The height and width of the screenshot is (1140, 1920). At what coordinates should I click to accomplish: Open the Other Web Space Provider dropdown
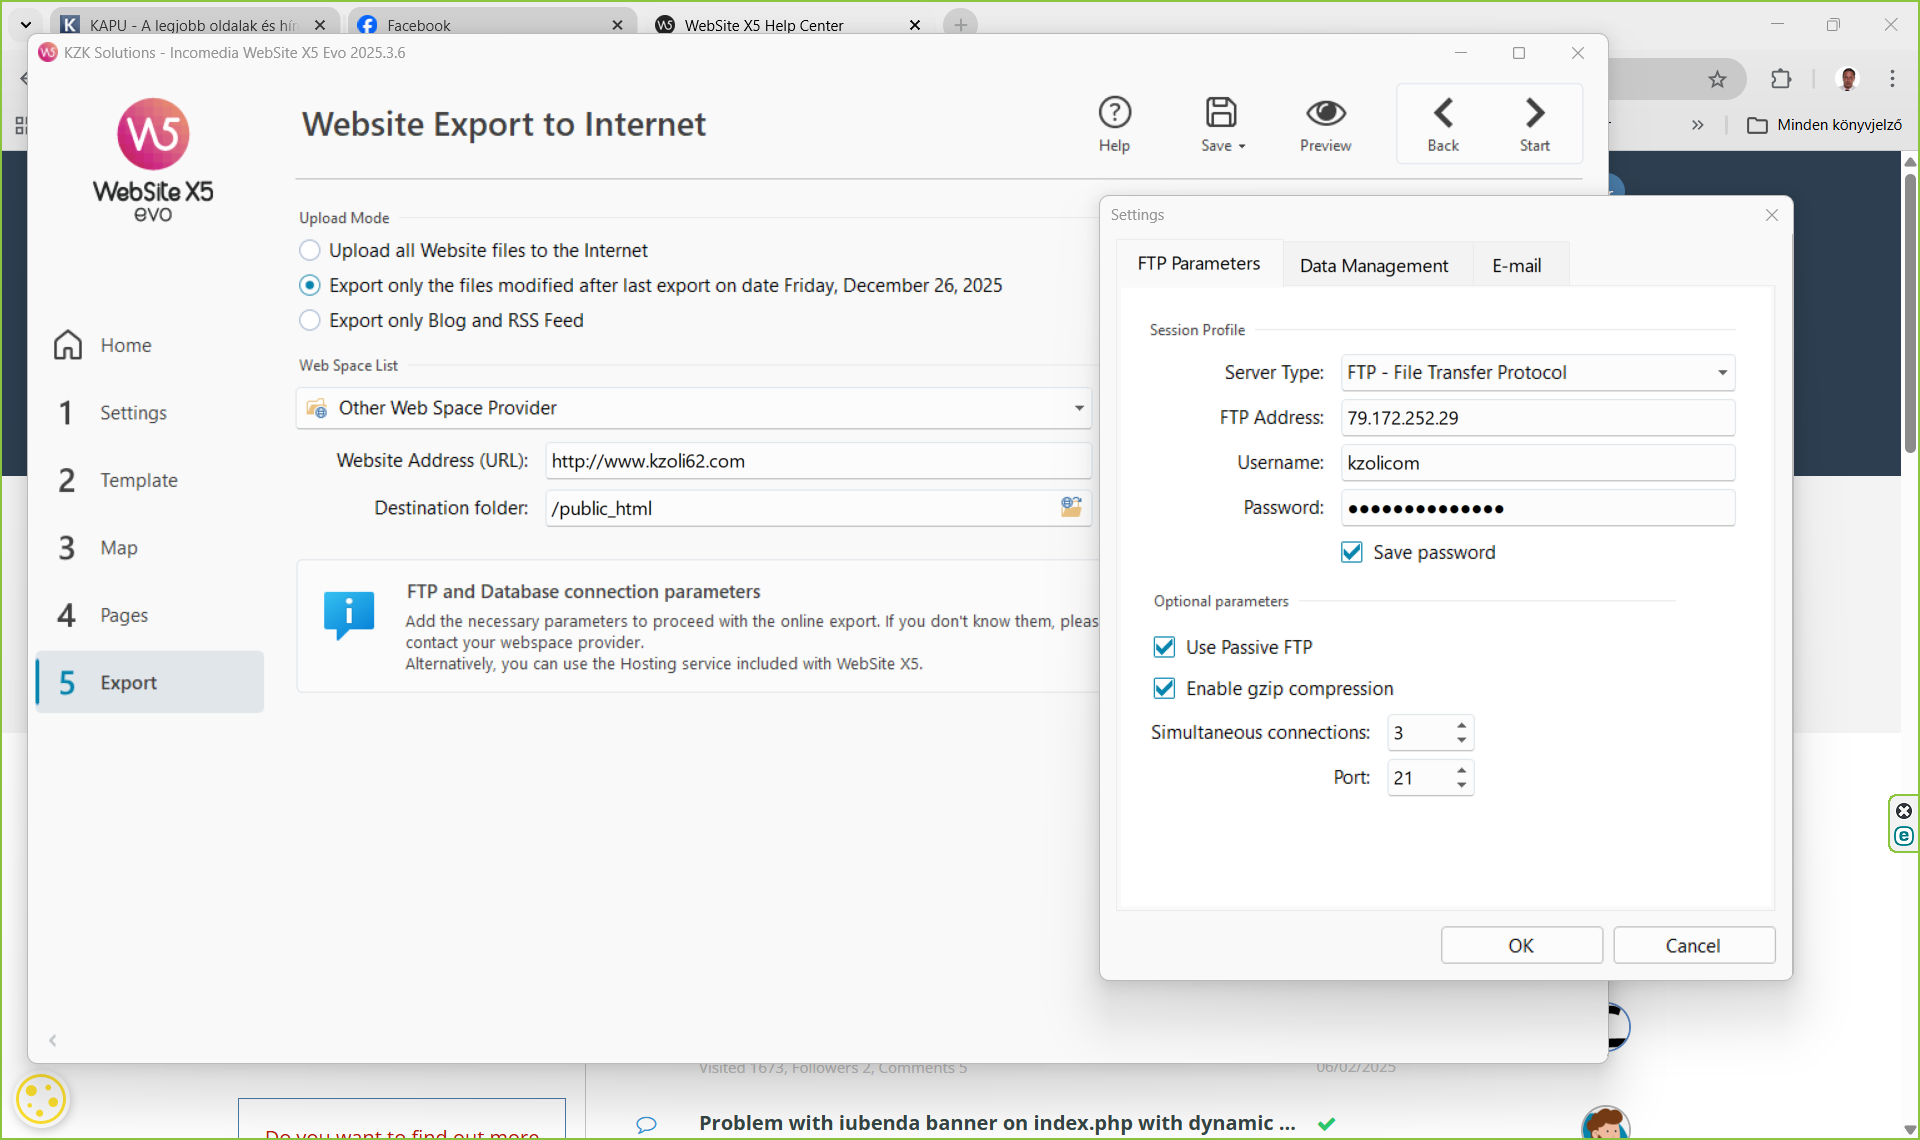pos(1078,408)
